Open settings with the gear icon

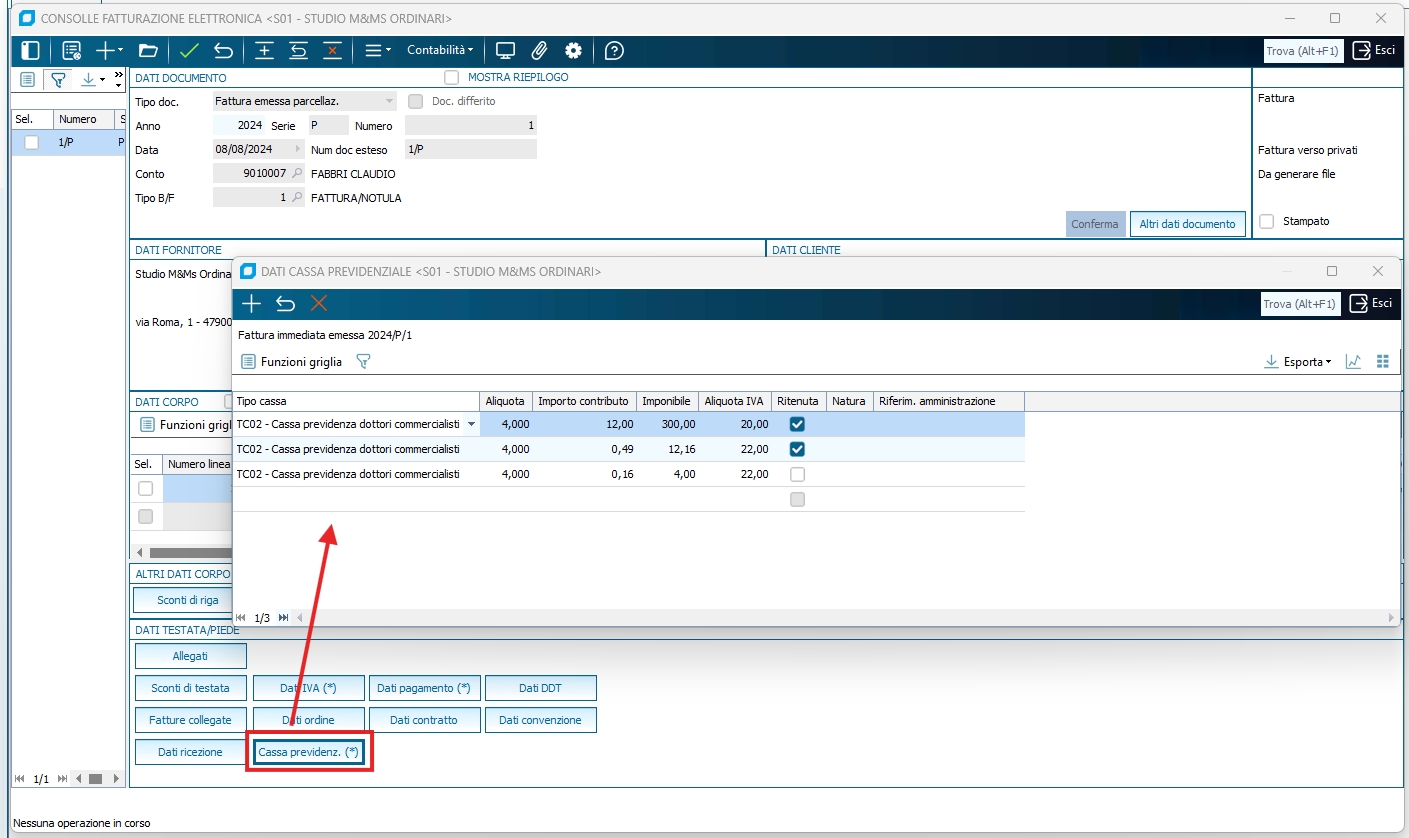573,51
